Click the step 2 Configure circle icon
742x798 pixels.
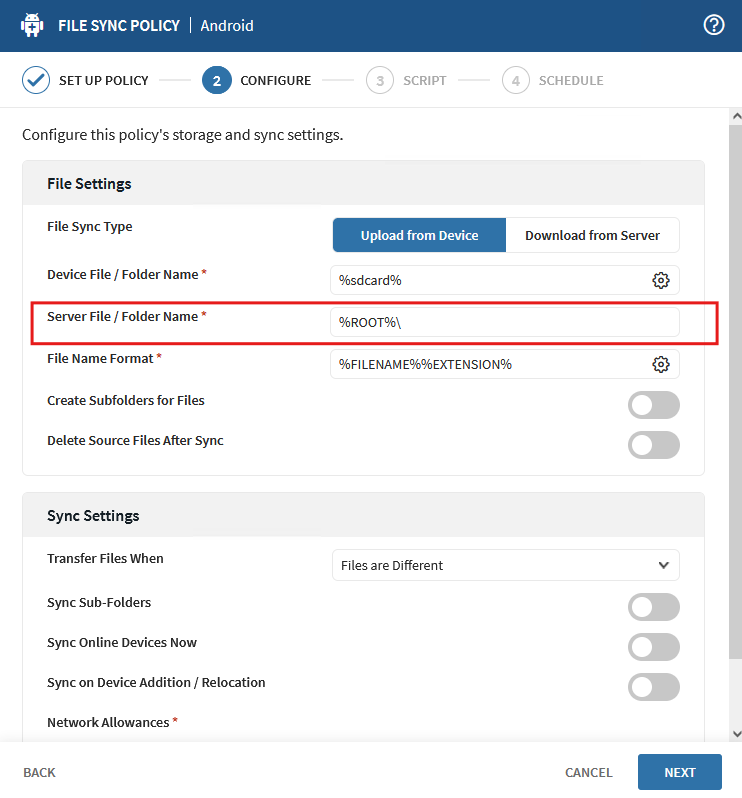pyautogui.click(x=216, y=80)
